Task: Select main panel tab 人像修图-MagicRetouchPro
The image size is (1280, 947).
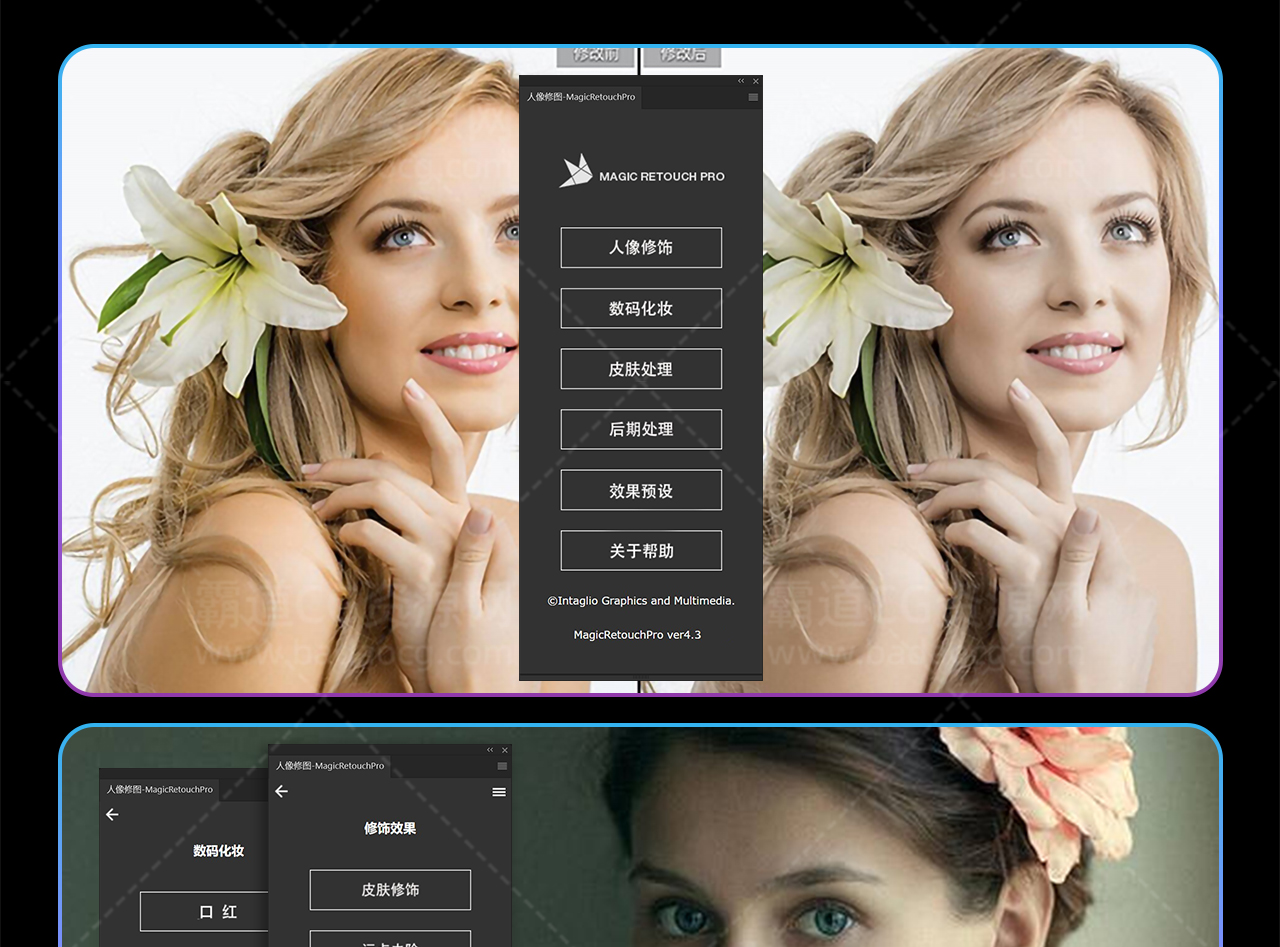Action: [x=581, y=97]
